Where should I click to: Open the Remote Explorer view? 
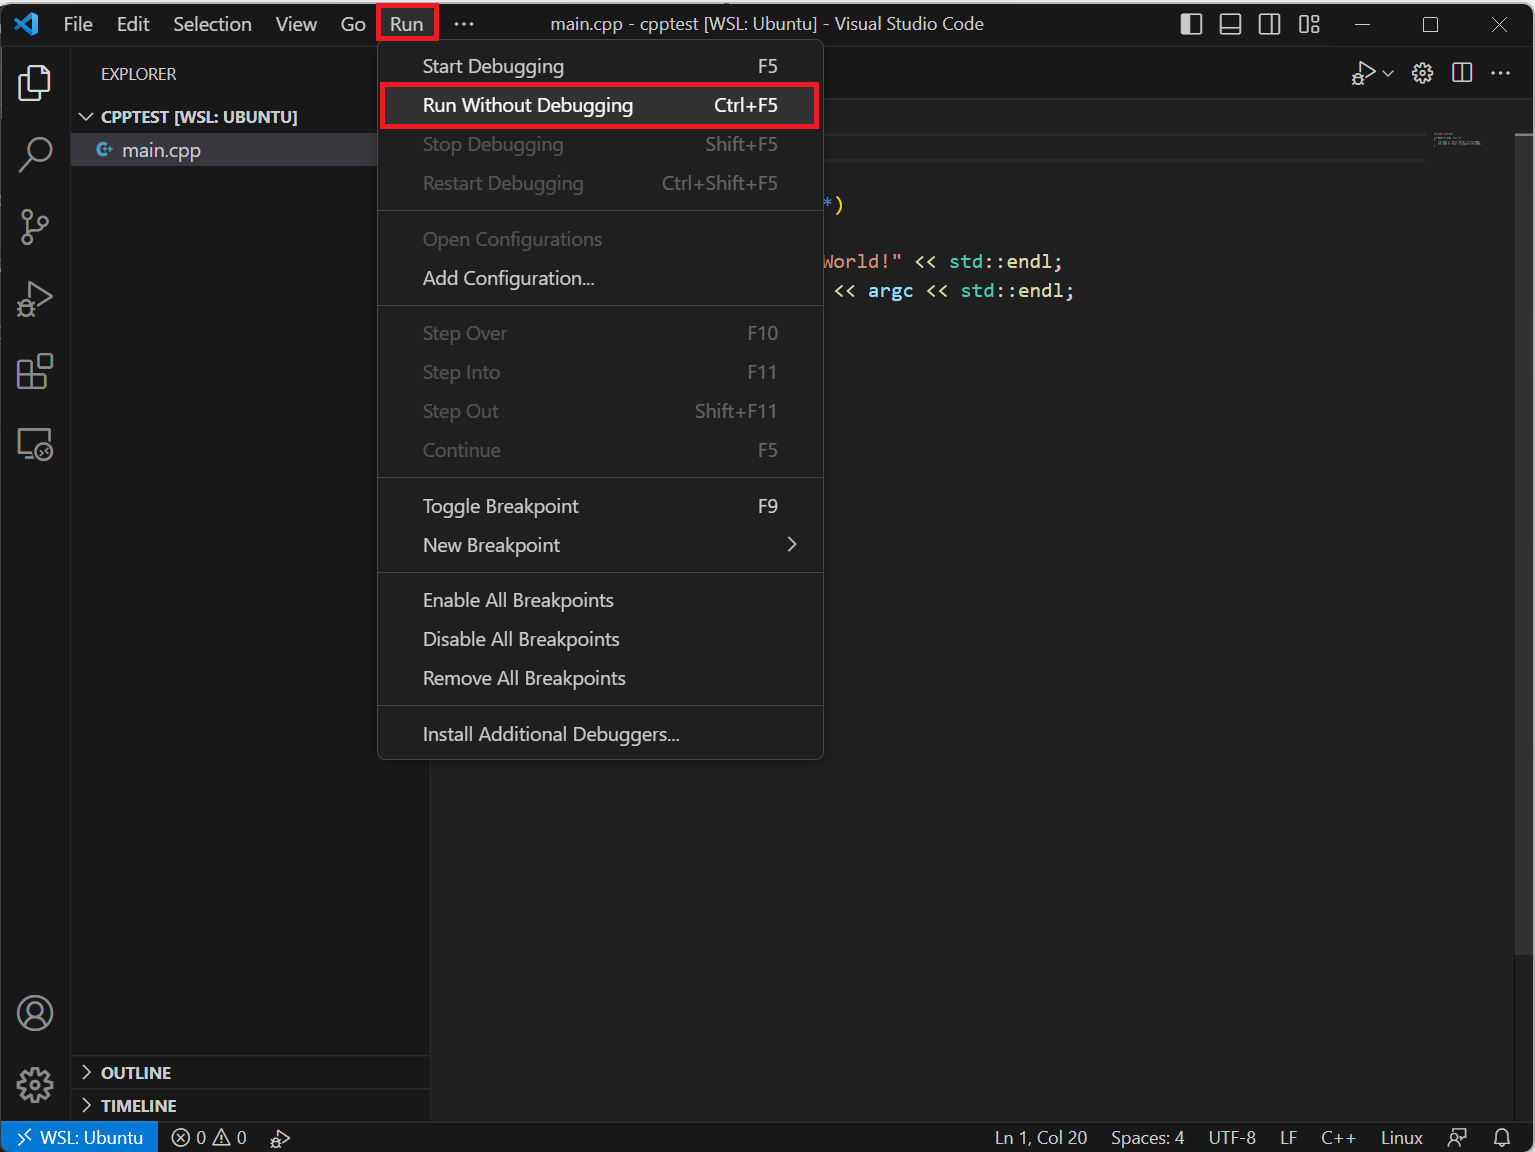tap(35, 444)
